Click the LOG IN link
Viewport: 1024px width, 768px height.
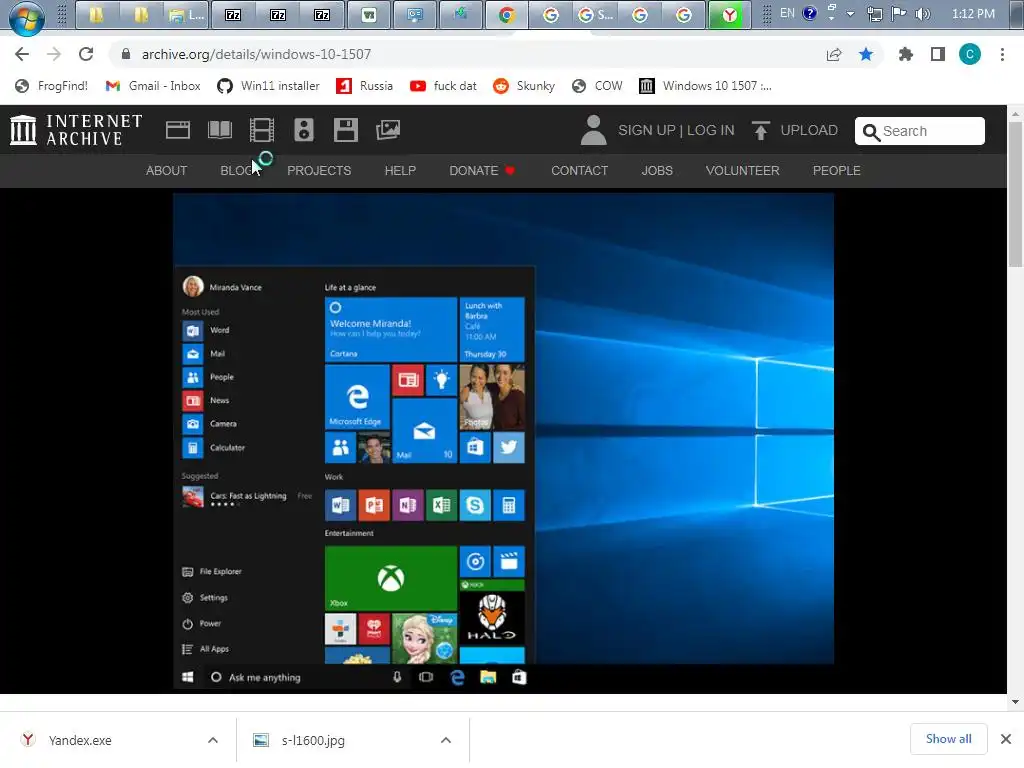coord(711,130)
